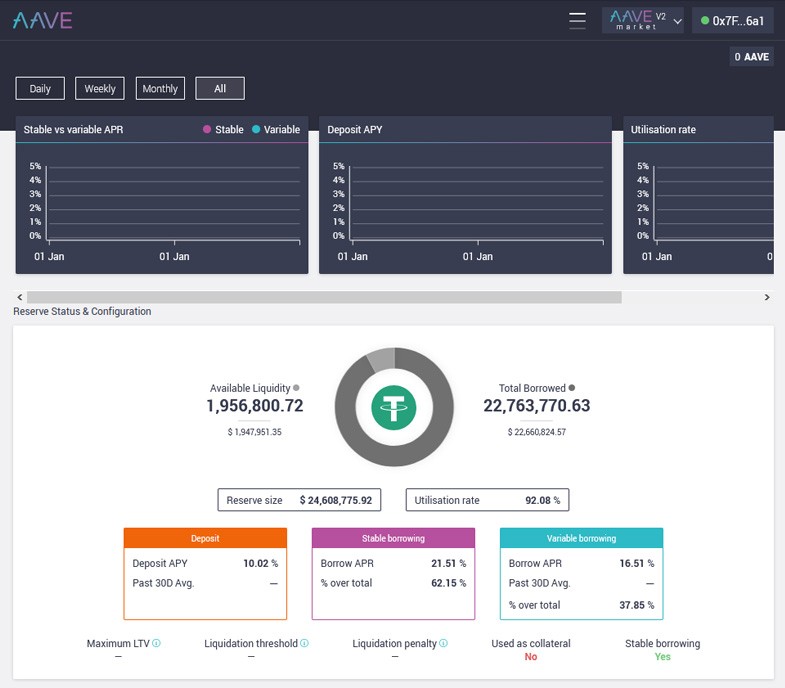
Task: Click the scrollbar left arrow
Action: point(20,297)
